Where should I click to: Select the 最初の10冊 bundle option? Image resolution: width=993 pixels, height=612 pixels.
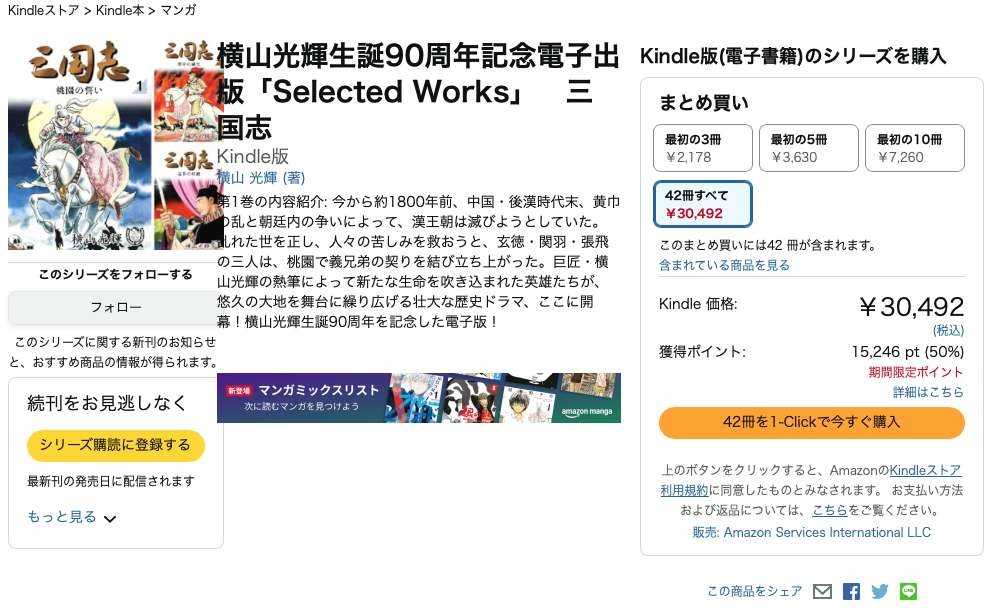point(914,148)
